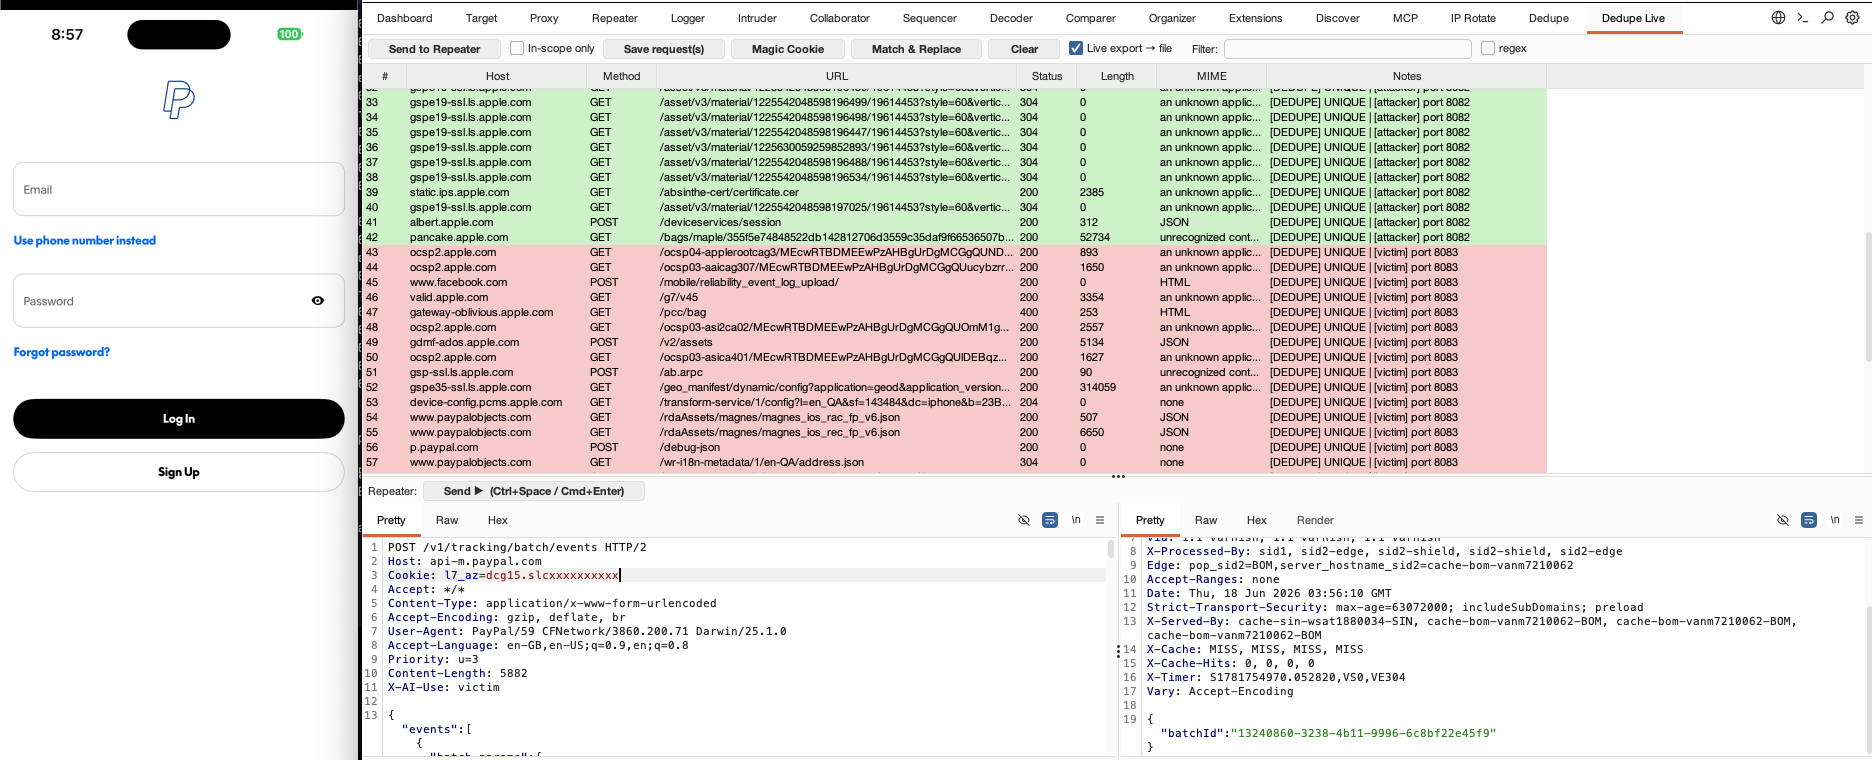Click the search magnifier icon in top bar
The width and height of the screenshot is (1872, 760).
(x=1828, y=17)
